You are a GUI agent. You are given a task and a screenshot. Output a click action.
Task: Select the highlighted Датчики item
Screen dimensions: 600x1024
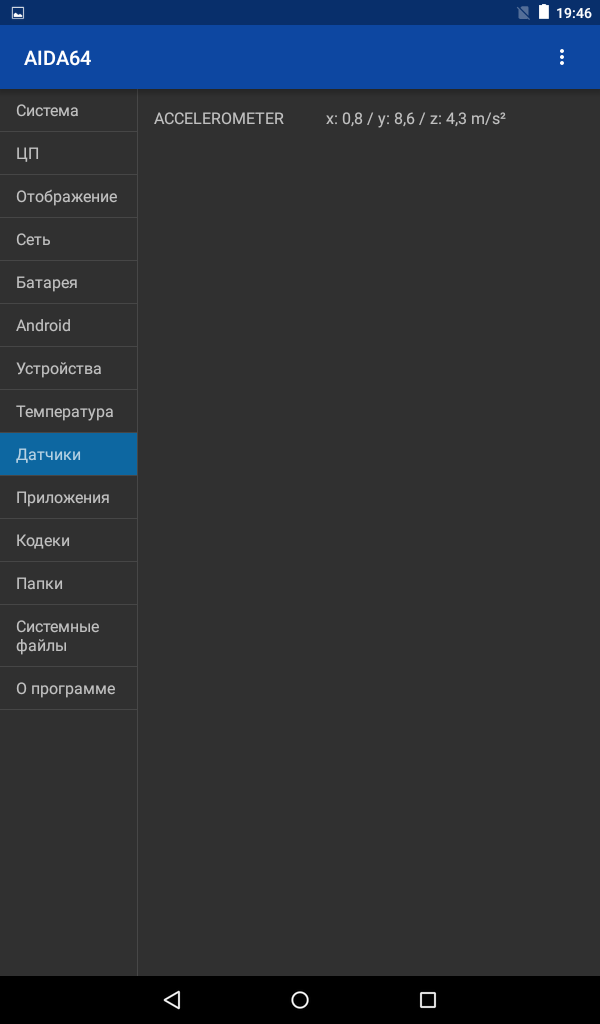point(69,455)
